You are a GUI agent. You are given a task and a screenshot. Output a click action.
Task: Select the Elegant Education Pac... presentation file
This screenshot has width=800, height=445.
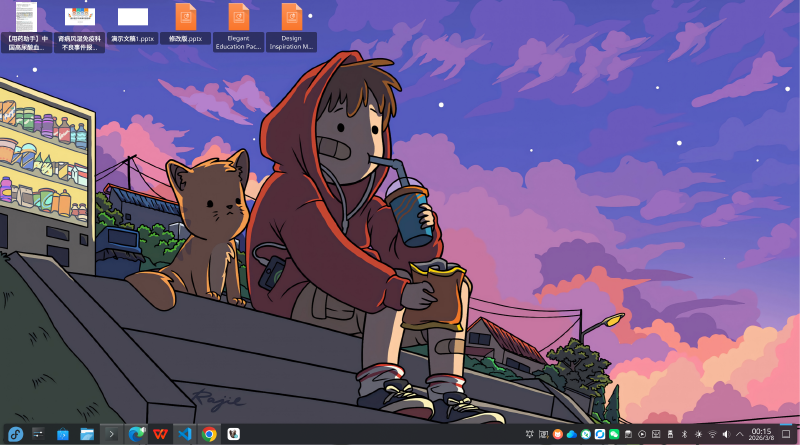(238, 27)
